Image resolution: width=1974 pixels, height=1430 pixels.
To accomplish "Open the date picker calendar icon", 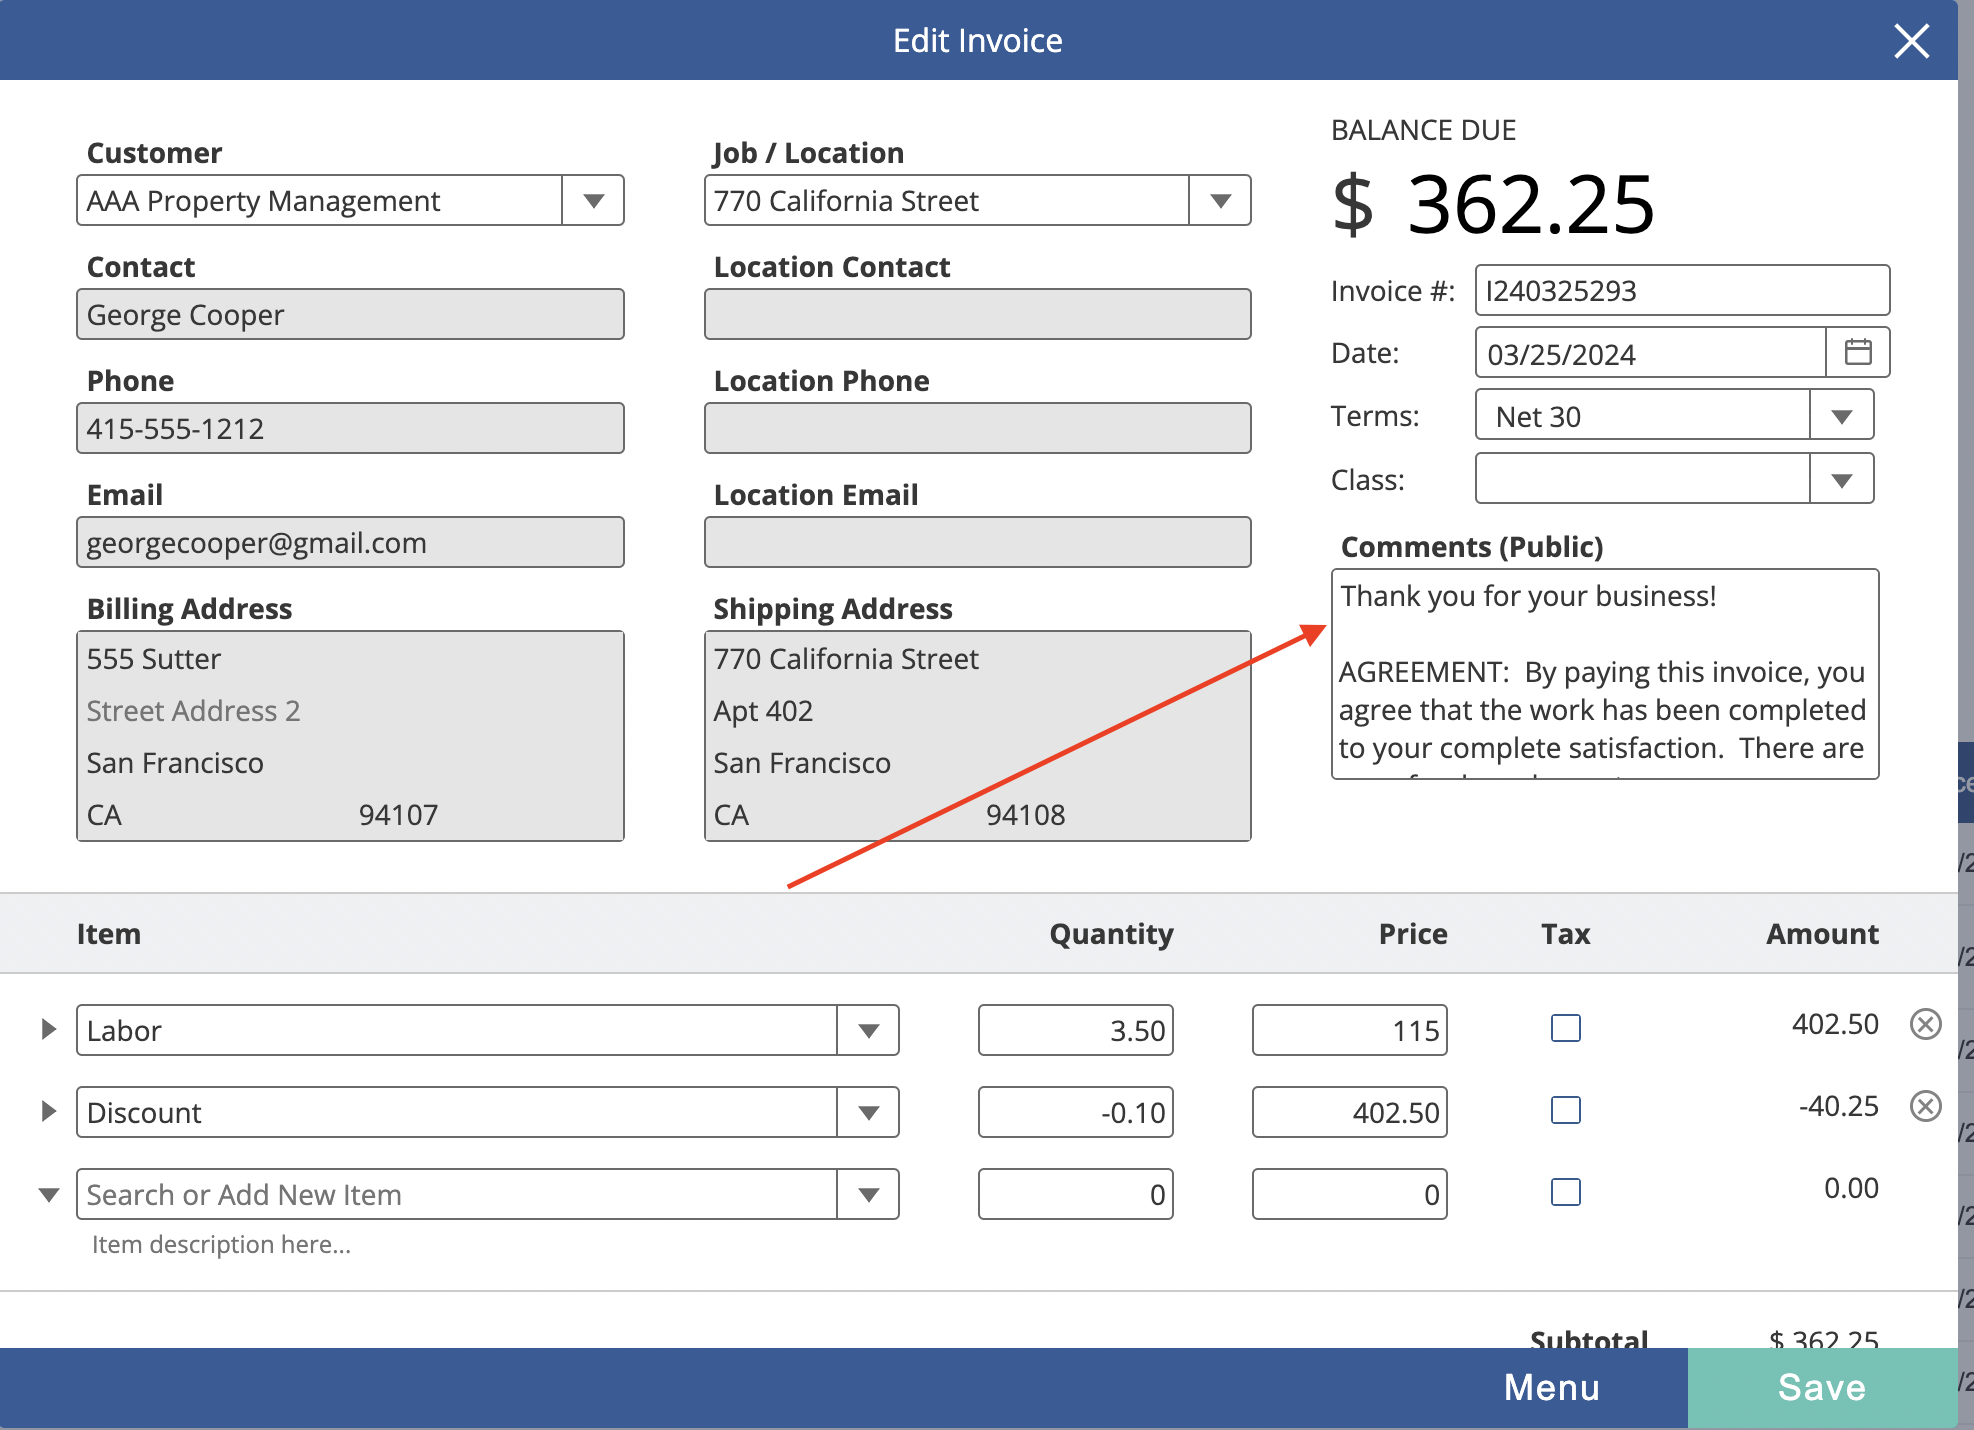I will point(1858,352).
